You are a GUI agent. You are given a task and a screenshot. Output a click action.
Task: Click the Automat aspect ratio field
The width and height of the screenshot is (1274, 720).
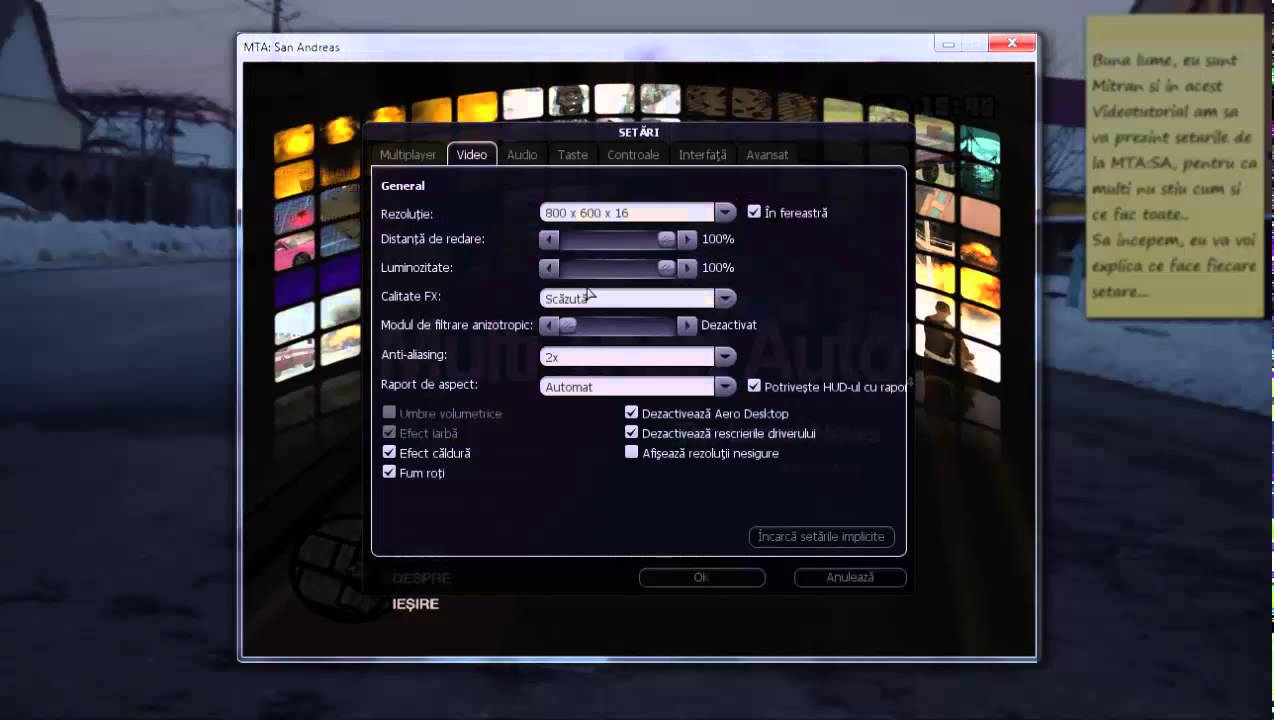coord(627,387)
